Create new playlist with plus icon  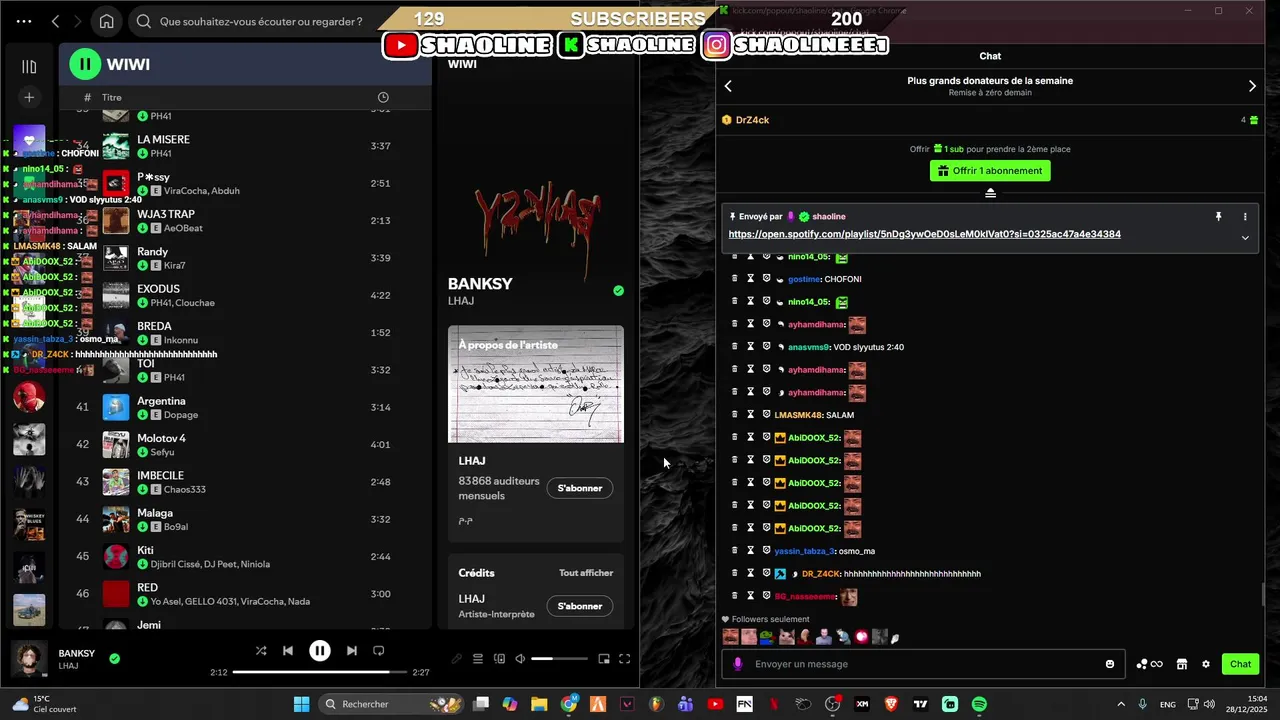coord(29,97)
